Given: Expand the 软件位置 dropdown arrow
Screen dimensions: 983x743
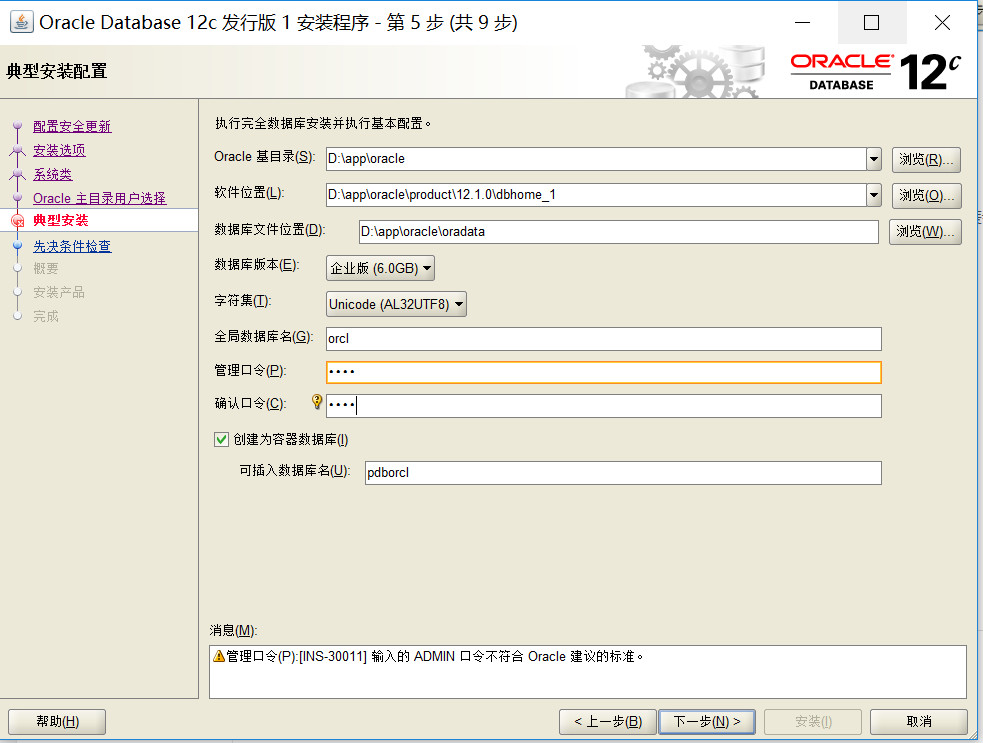Looking at the screenshot, I should click(874, 195).
